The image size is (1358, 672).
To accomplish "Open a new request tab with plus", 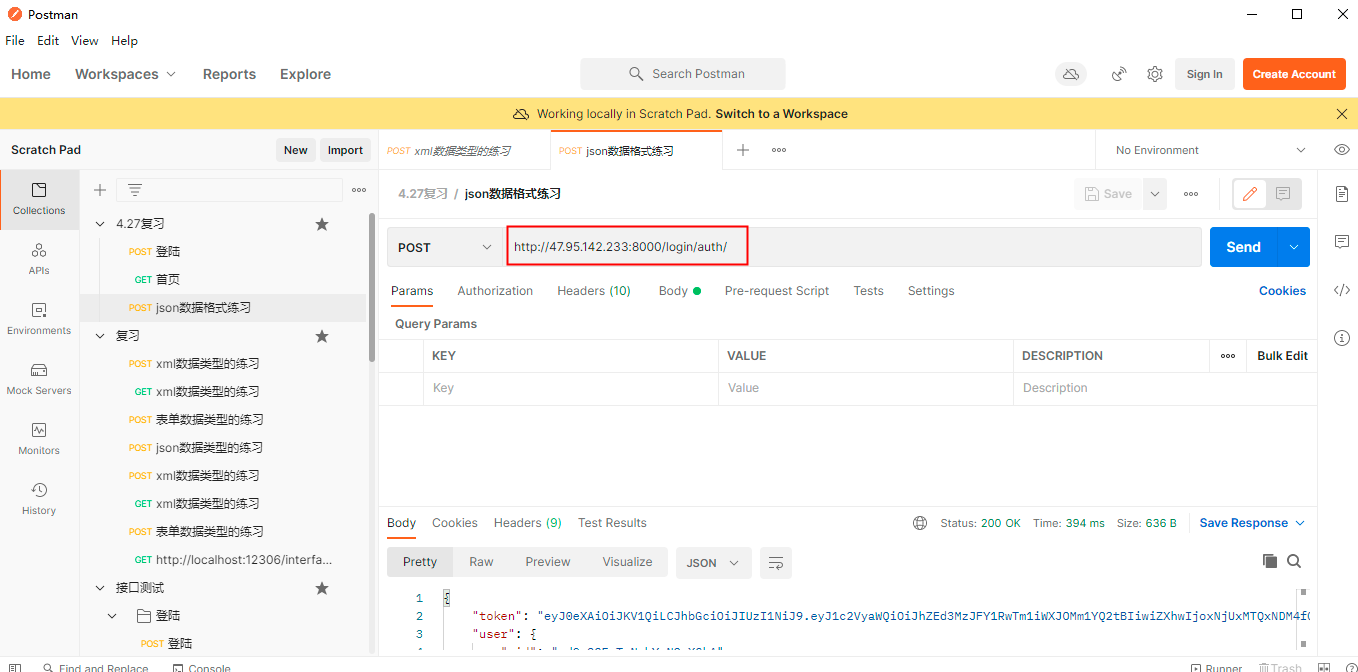I will click(743, 150).
